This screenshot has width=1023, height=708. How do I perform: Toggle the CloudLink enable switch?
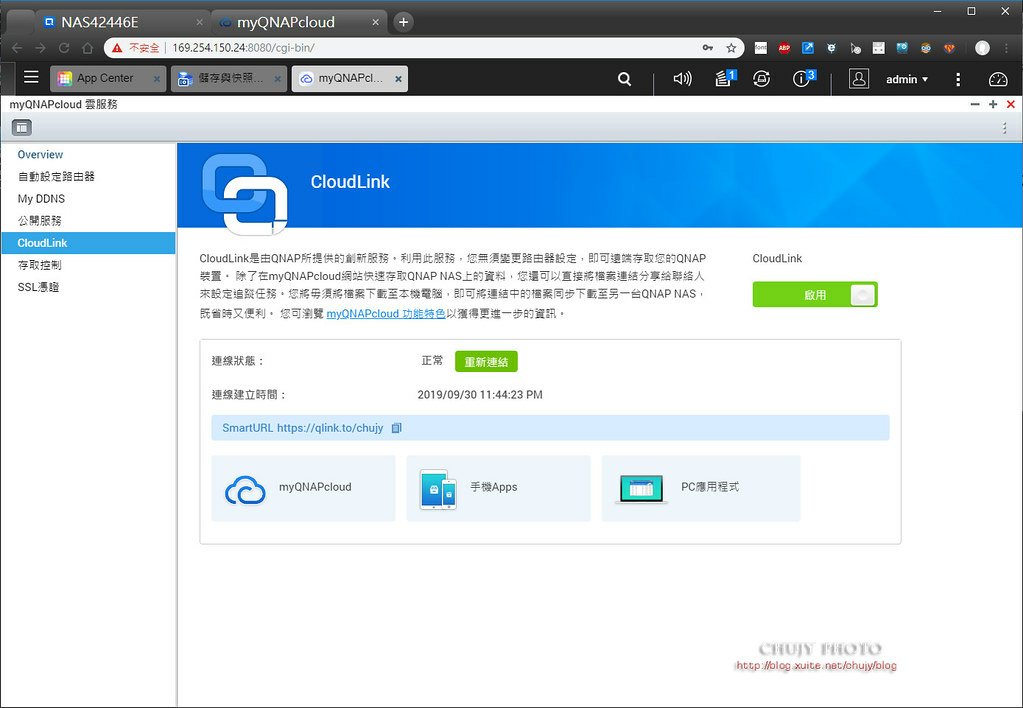coord(815,294)
